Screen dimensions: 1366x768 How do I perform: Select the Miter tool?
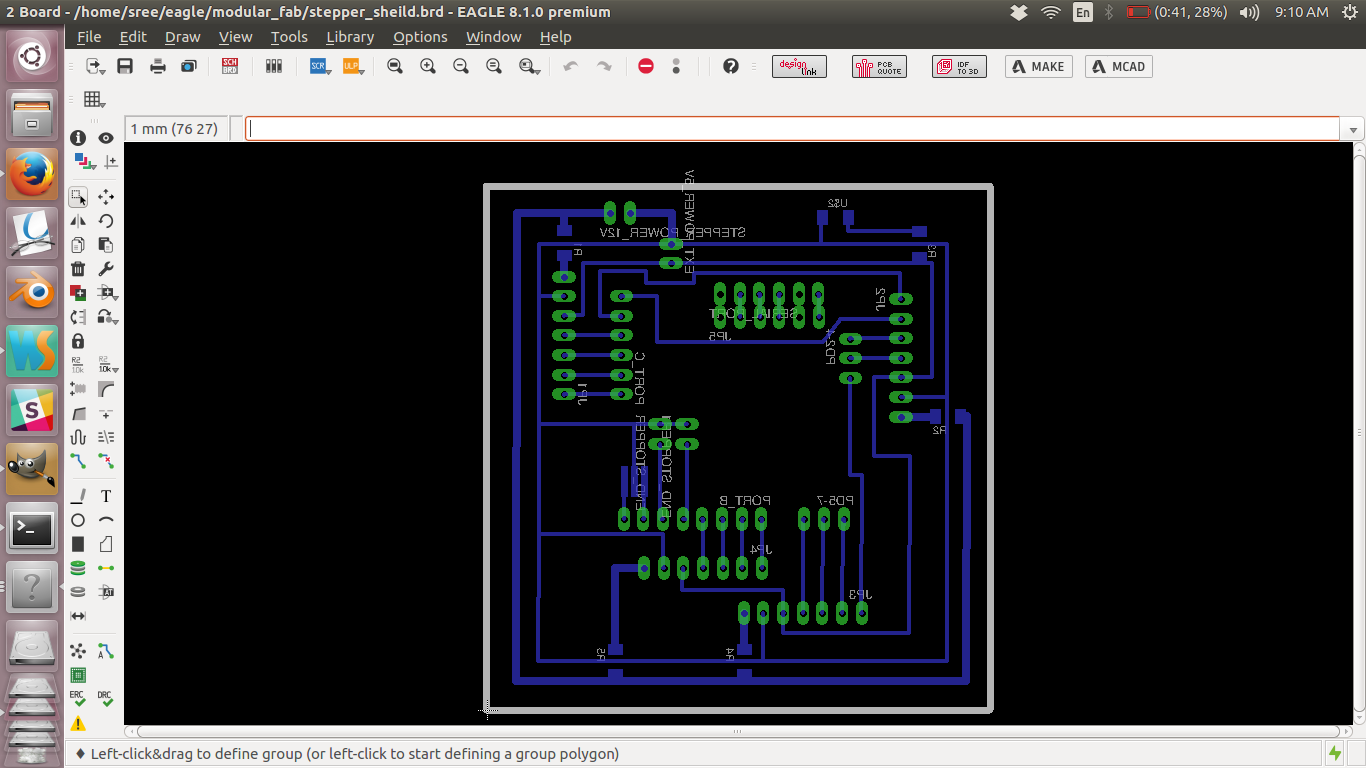106,389
